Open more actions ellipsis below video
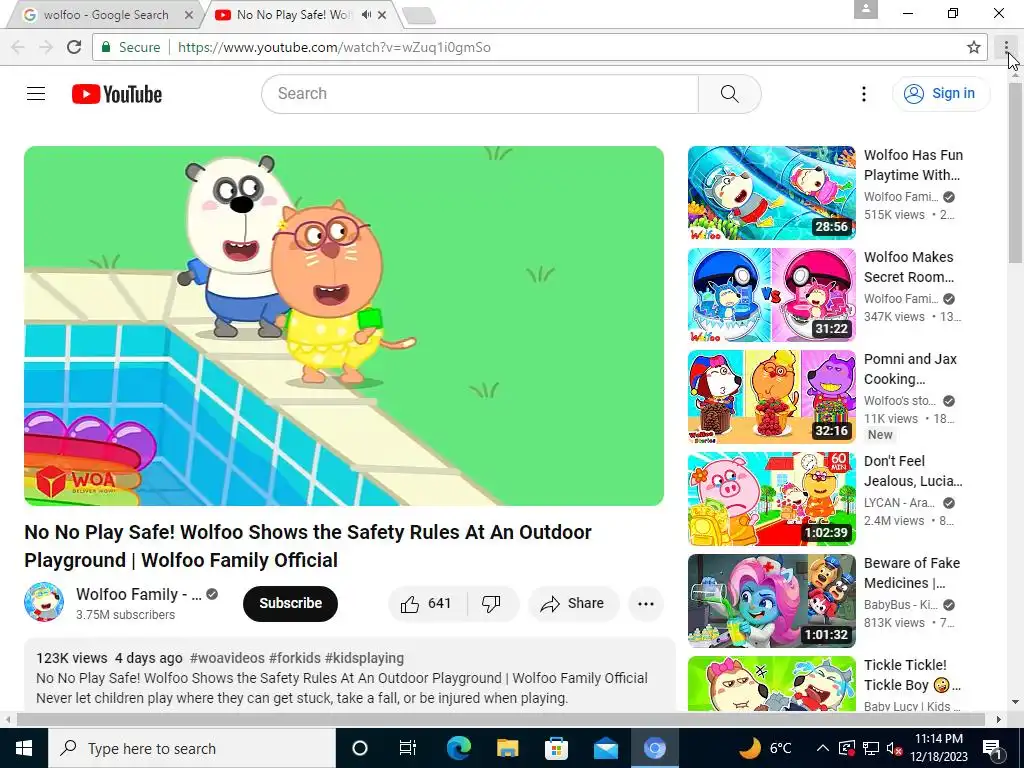The image size is (1024, 768). pos(646,603)
